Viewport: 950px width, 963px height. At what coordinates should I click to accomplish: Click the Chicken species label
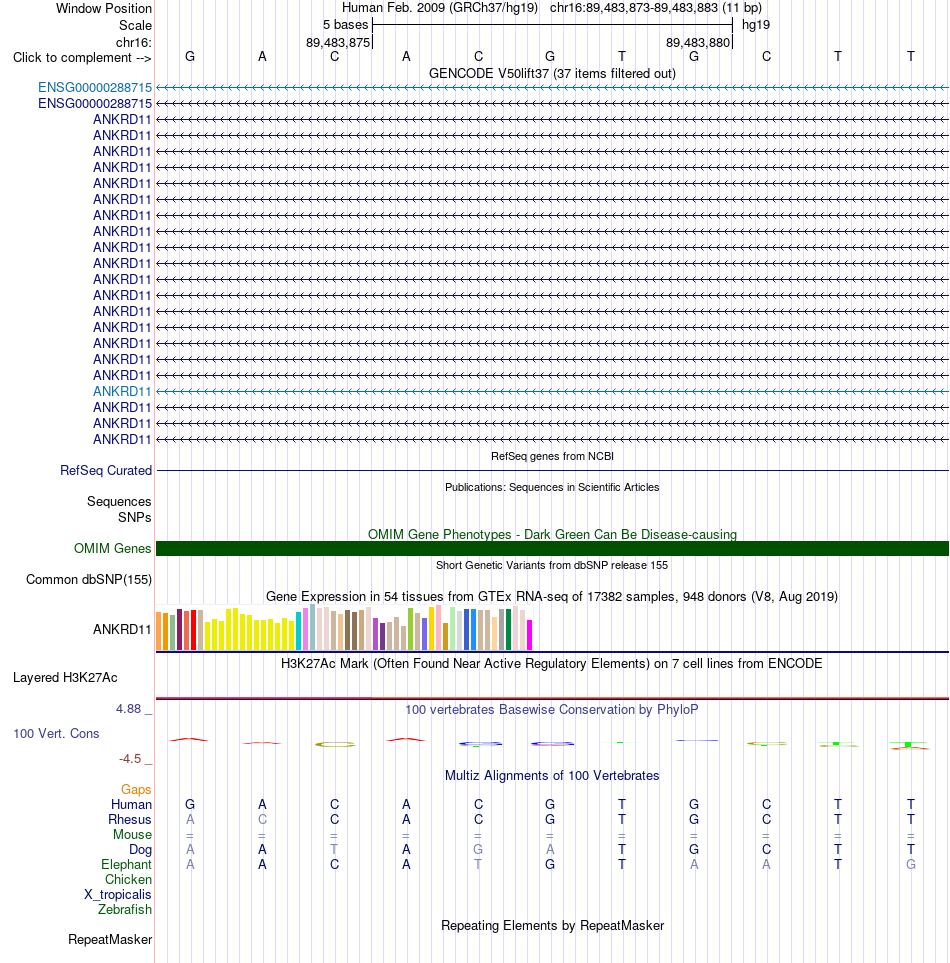pyautogui.click(x=128, y=879)
